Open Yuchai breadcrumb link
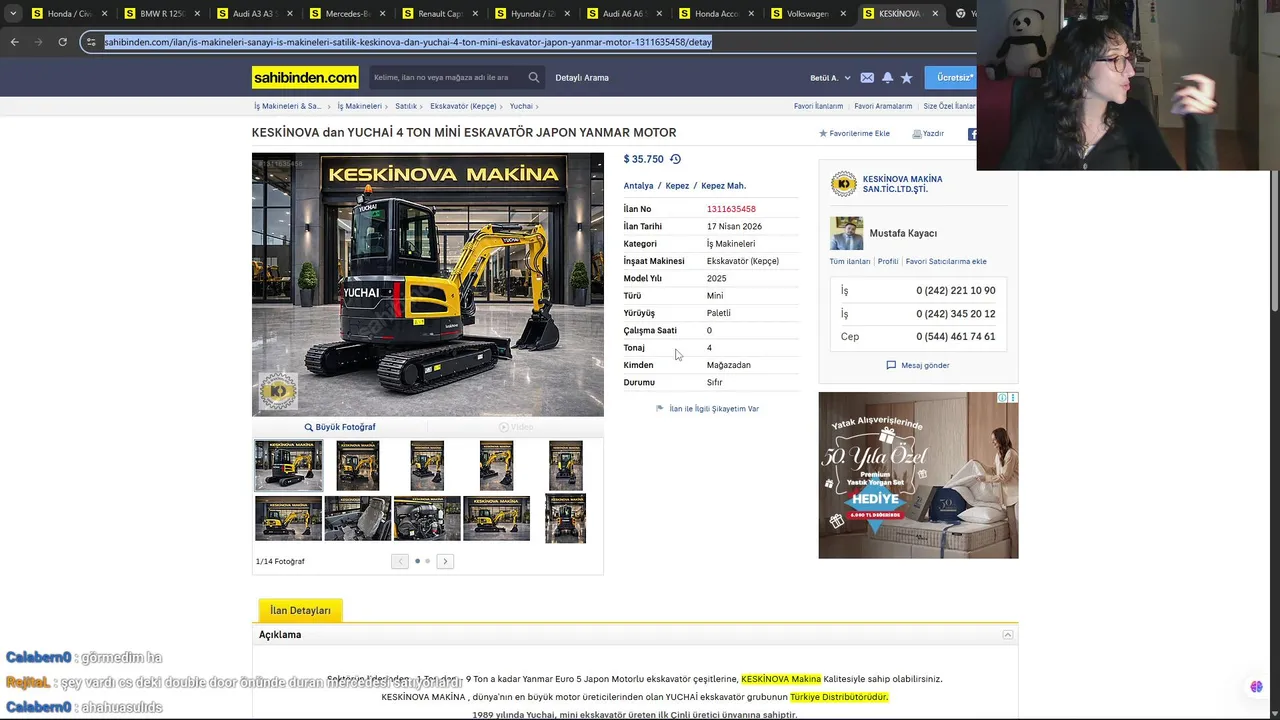Image resolution: width=1280 pixels, height=720 pixels. pos(521,106)
